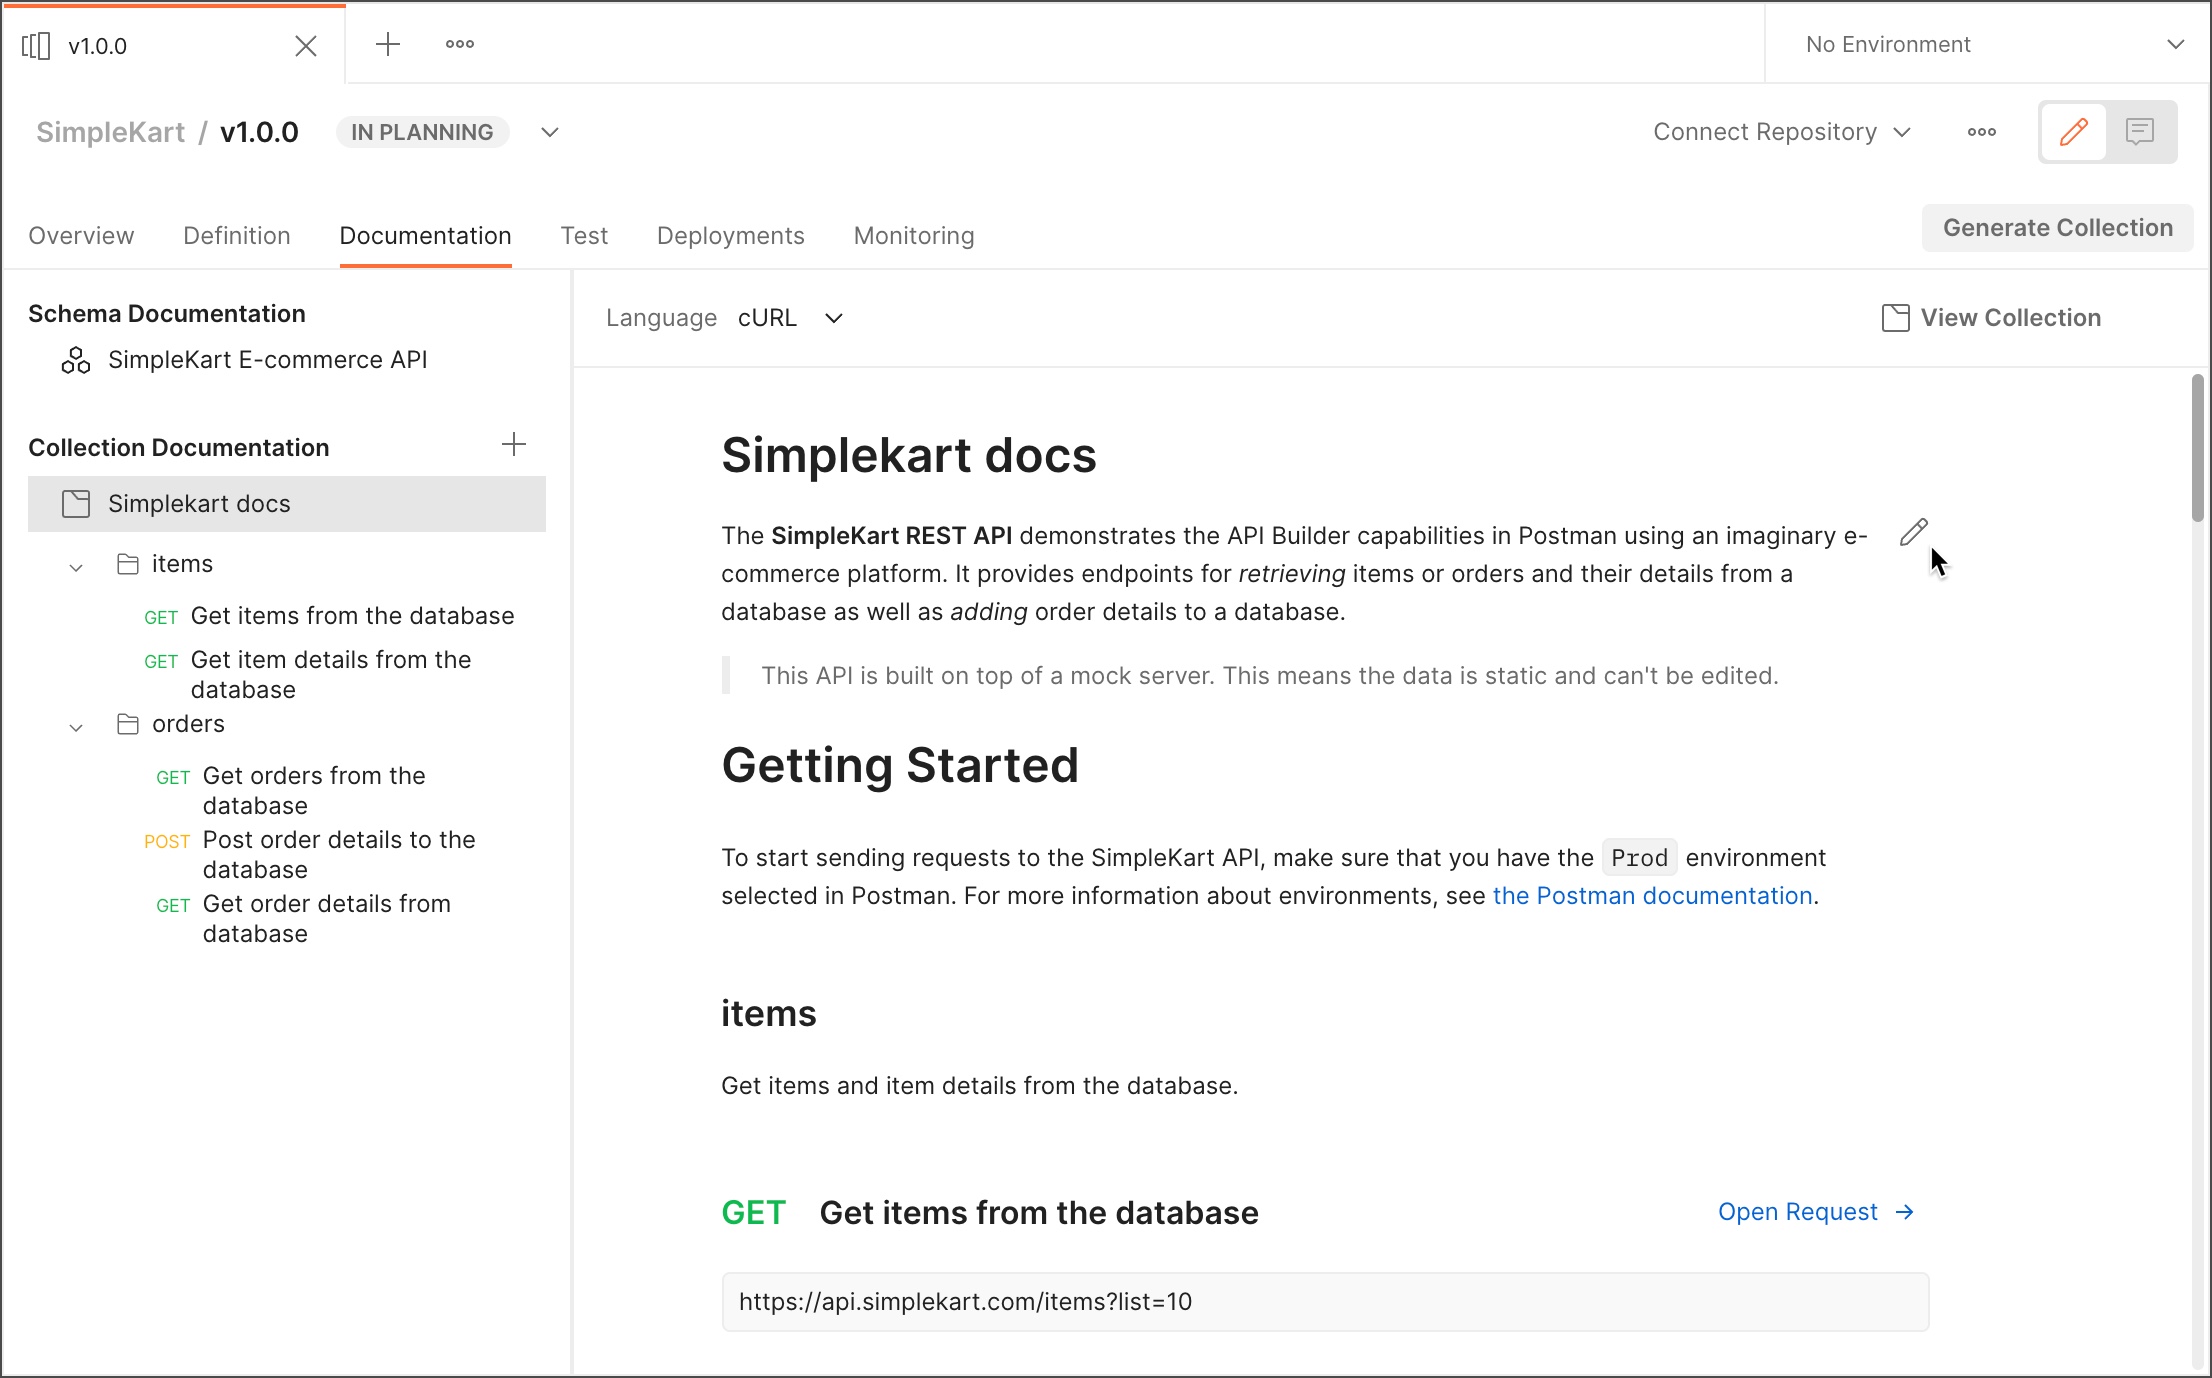This screenshot has height=1378, width=2212.
Task: Open API more actions ellipsis
Action: [1982, 132]
